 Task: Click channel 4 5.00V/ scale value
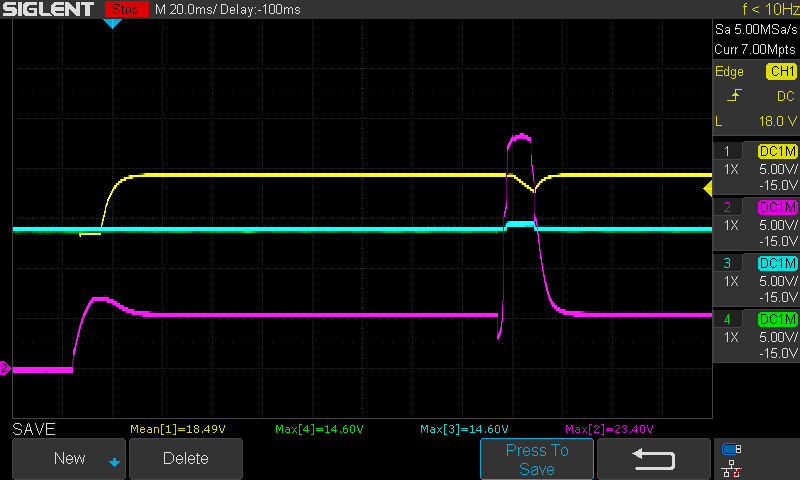coord(778,337)
